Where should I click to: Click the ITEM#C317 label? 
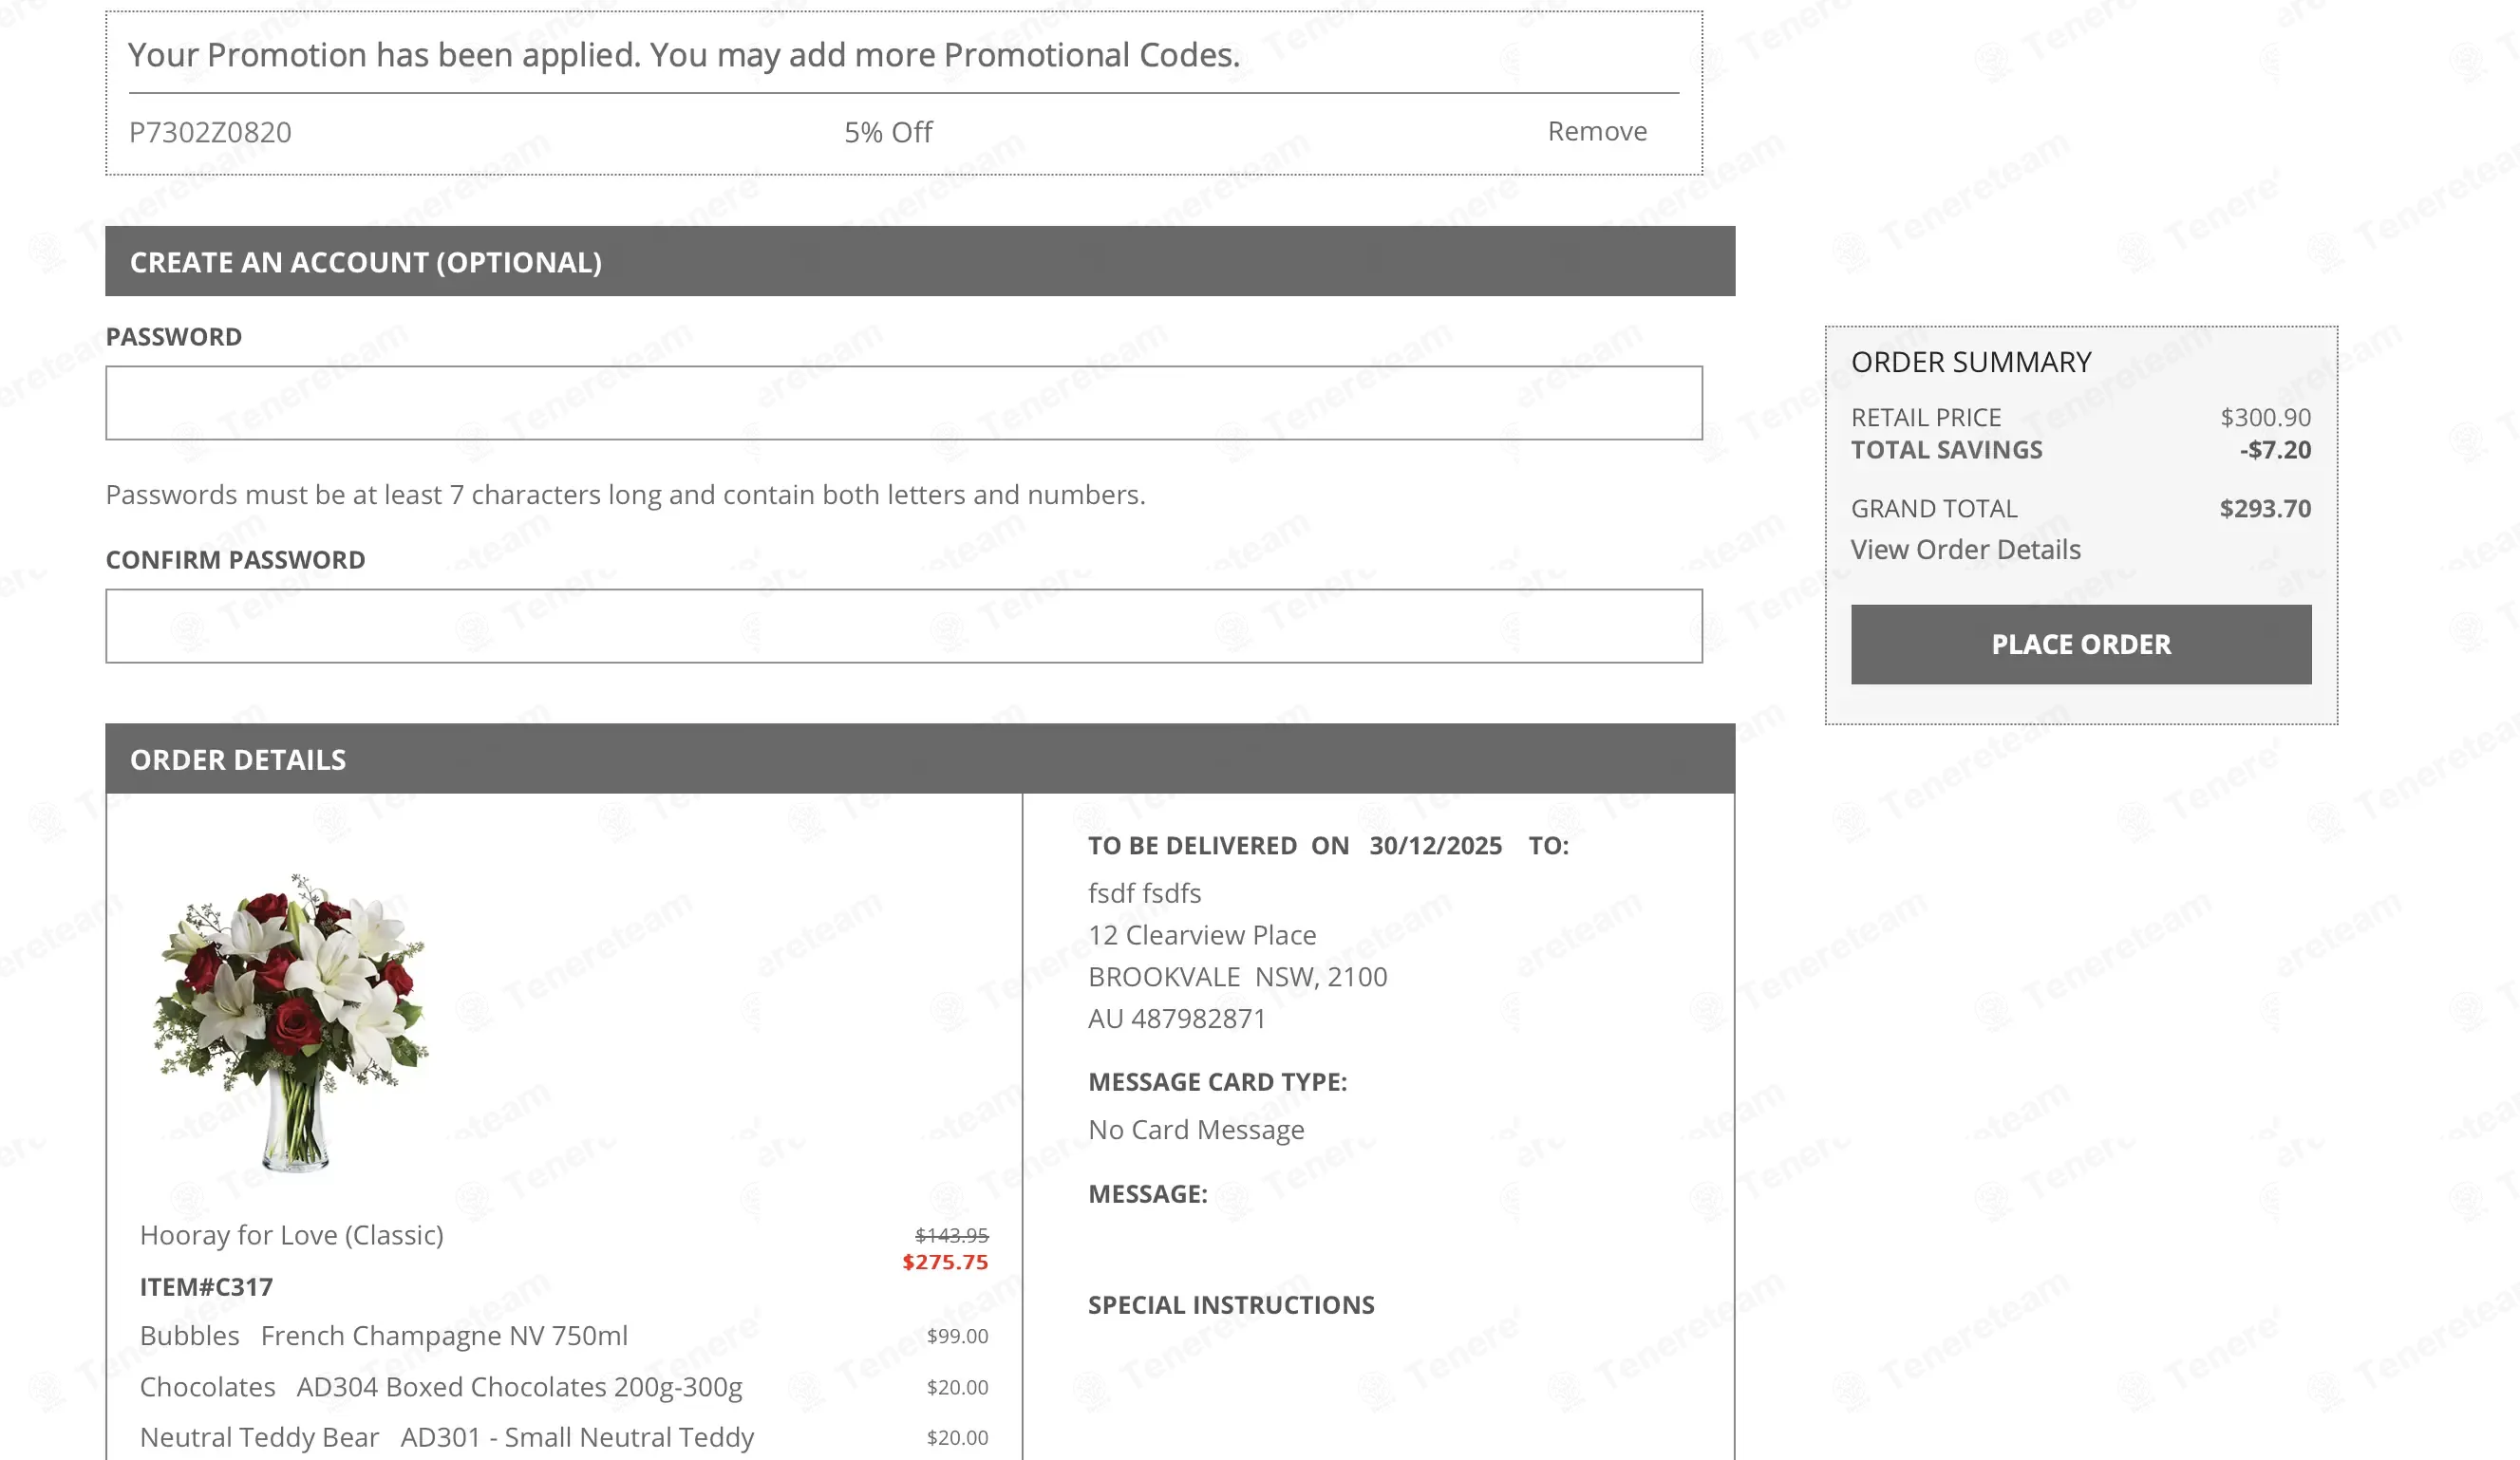206,1287
